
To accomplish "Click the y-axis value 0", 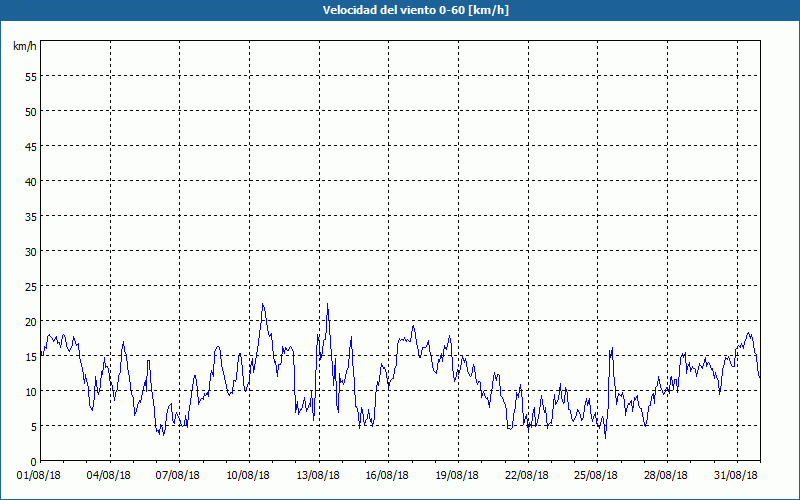I will click(x=34, y=462).
